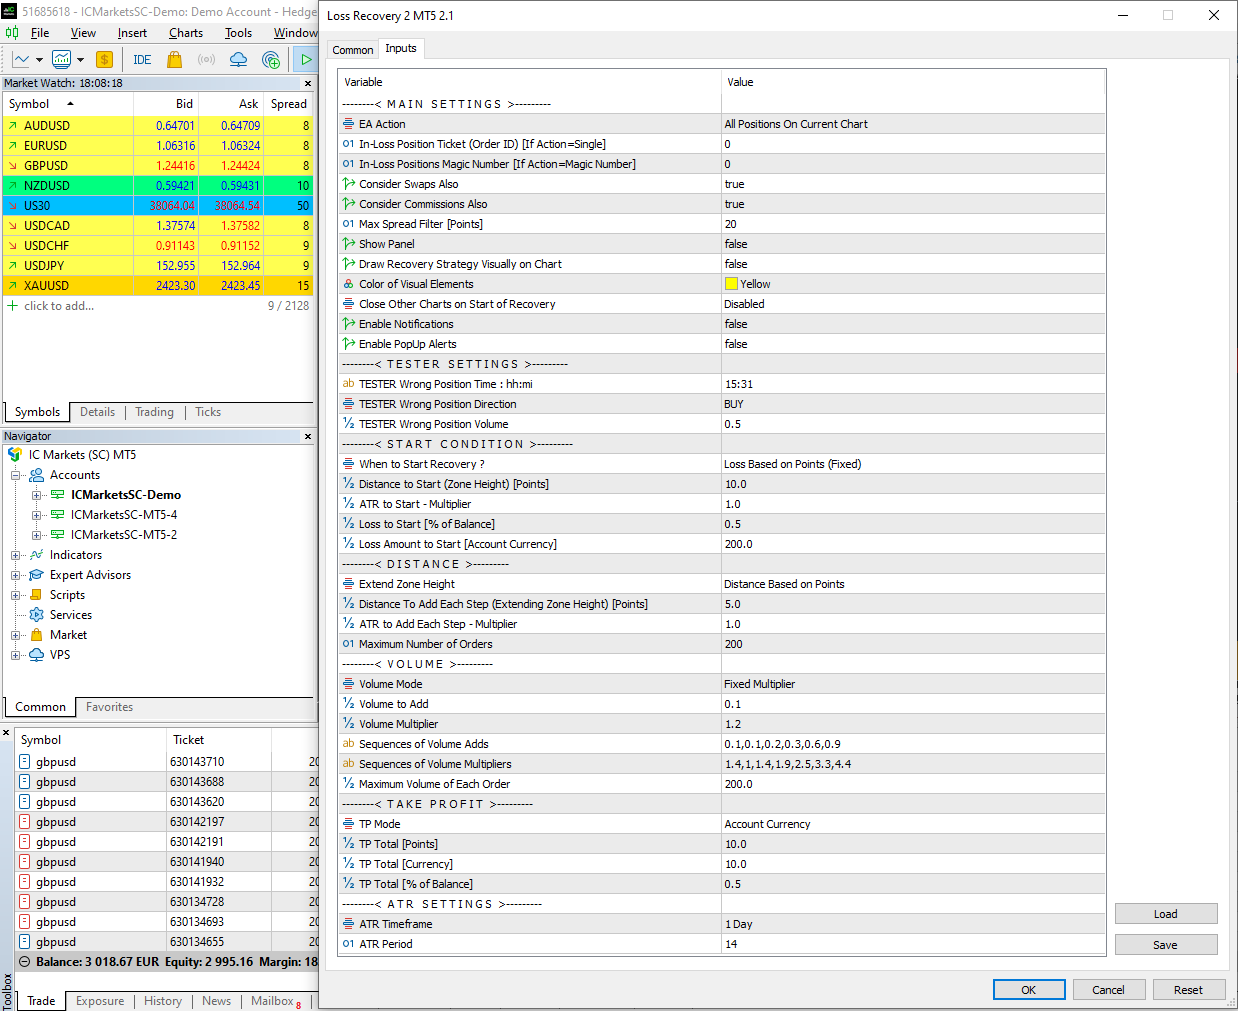Click the Services gear icon in Navigator
Viewport: 1238px width, 1011px height.
[x=37, y=615]
